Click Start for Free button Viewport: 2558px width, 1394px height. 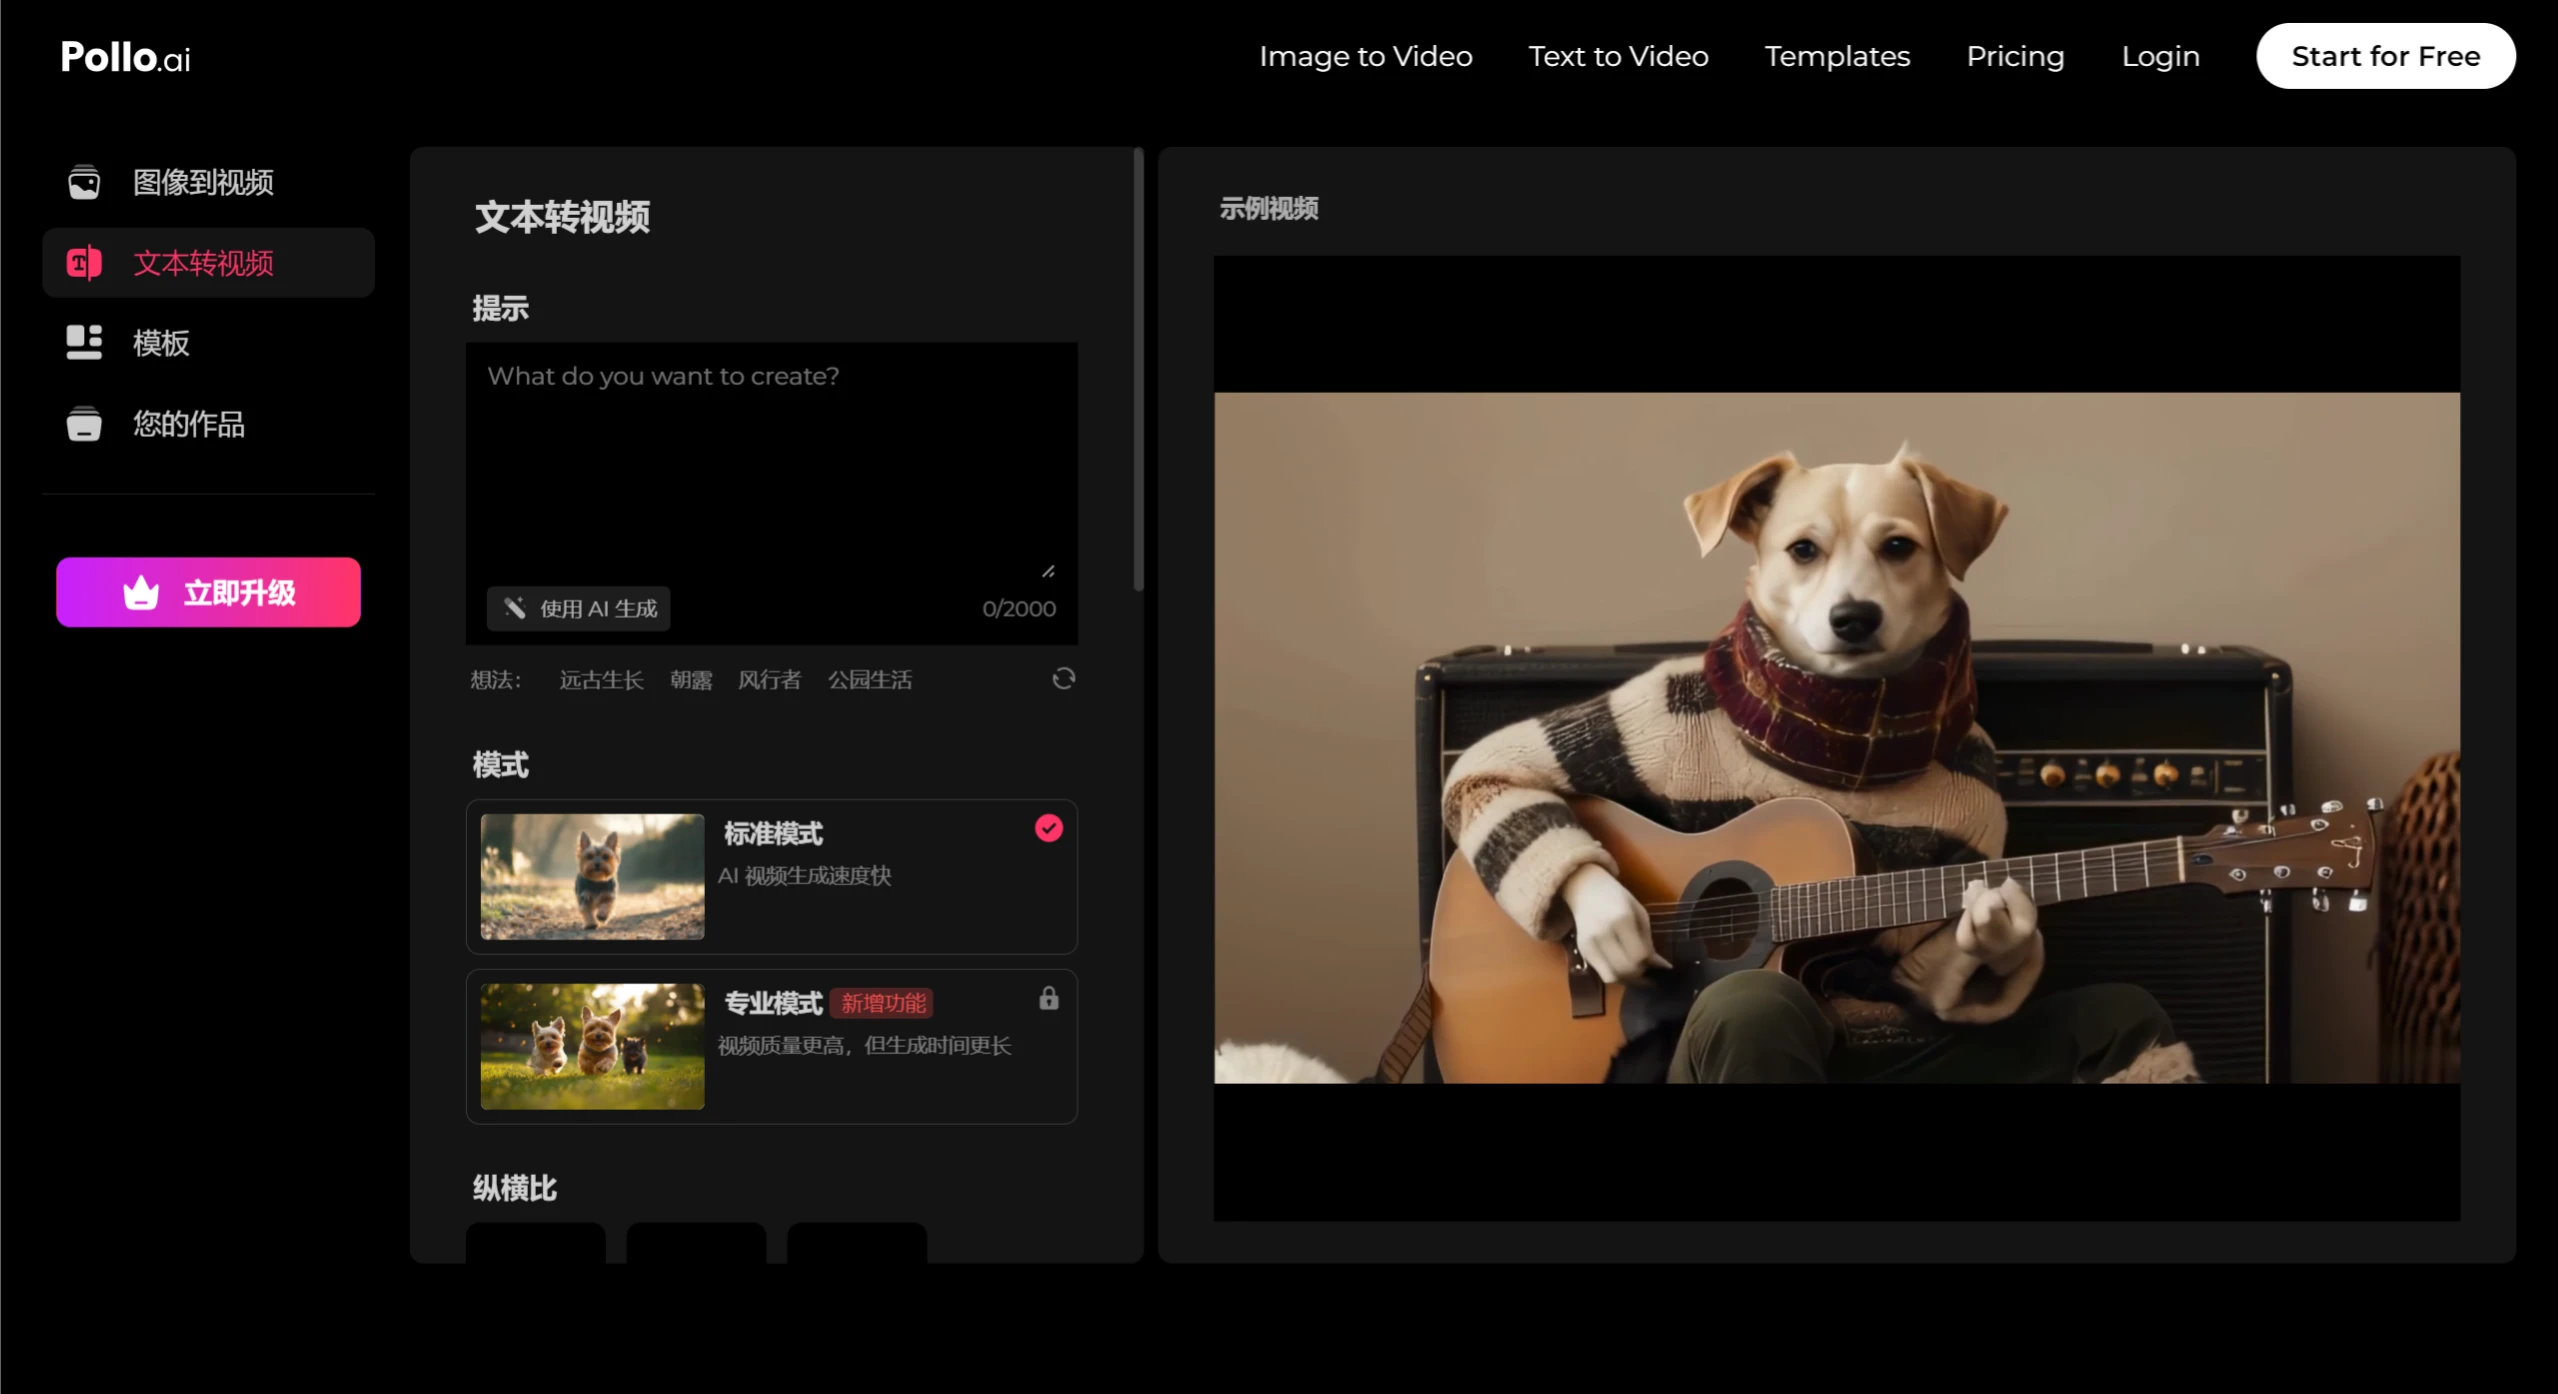tap(2386, 57)
